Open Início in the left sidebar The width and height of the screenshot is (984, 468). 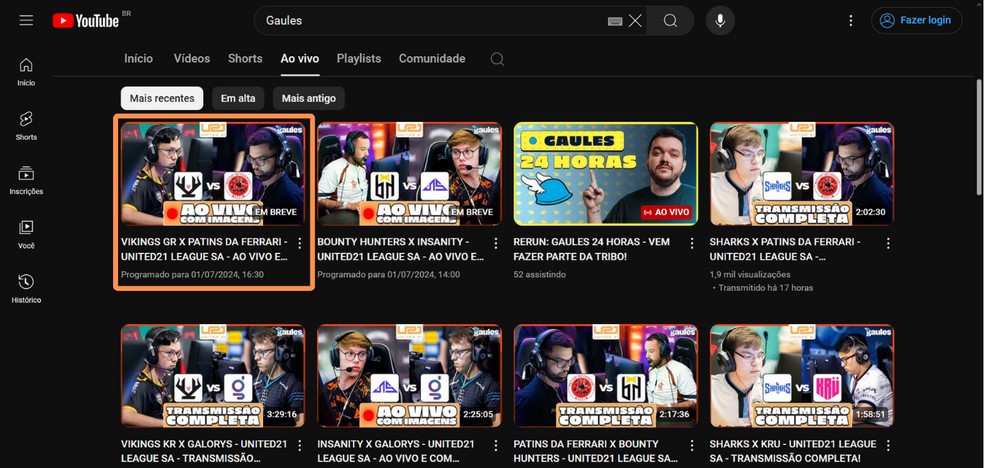[26, 72]
